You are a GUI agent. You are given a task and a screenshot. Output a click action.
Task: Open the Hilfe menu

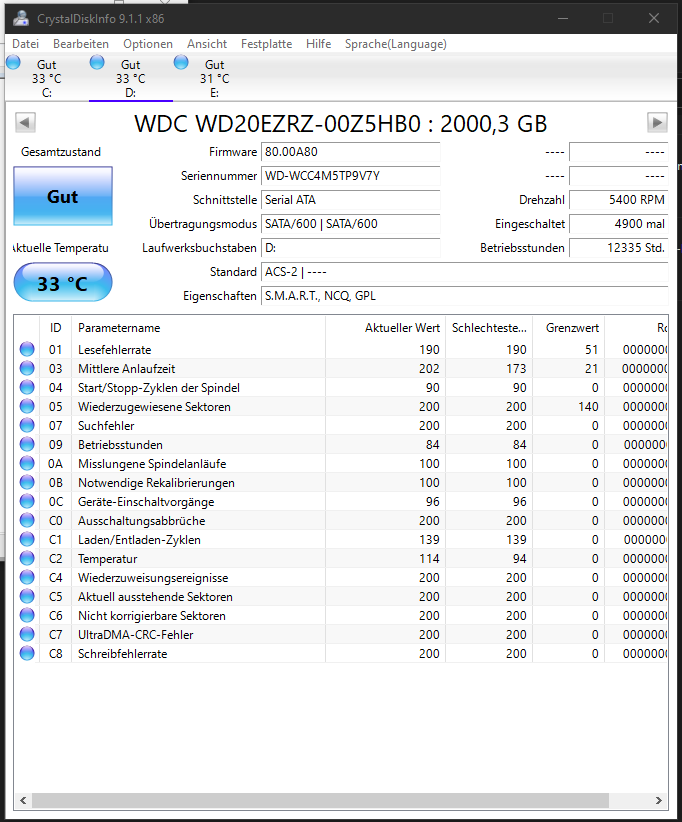pyautogui.click(x=319, y=44)
